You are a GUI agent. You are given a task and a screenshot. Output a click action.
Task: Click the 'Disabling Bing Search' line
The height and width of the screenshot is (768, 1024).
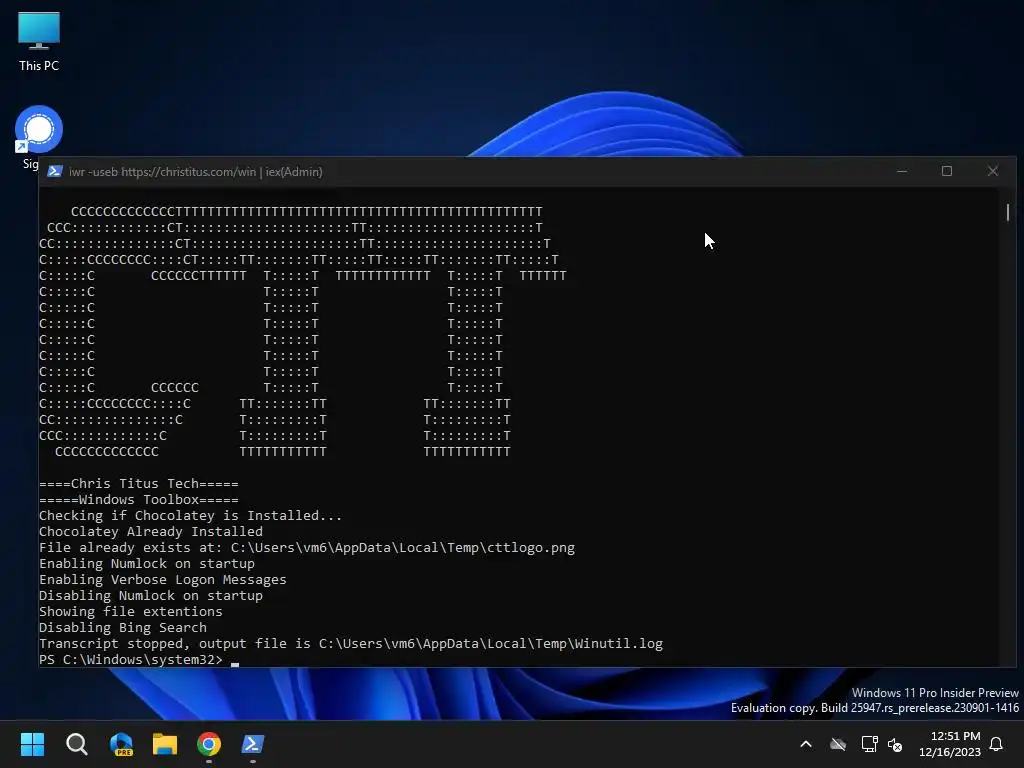pyautogui.click(x=123, y=628)
